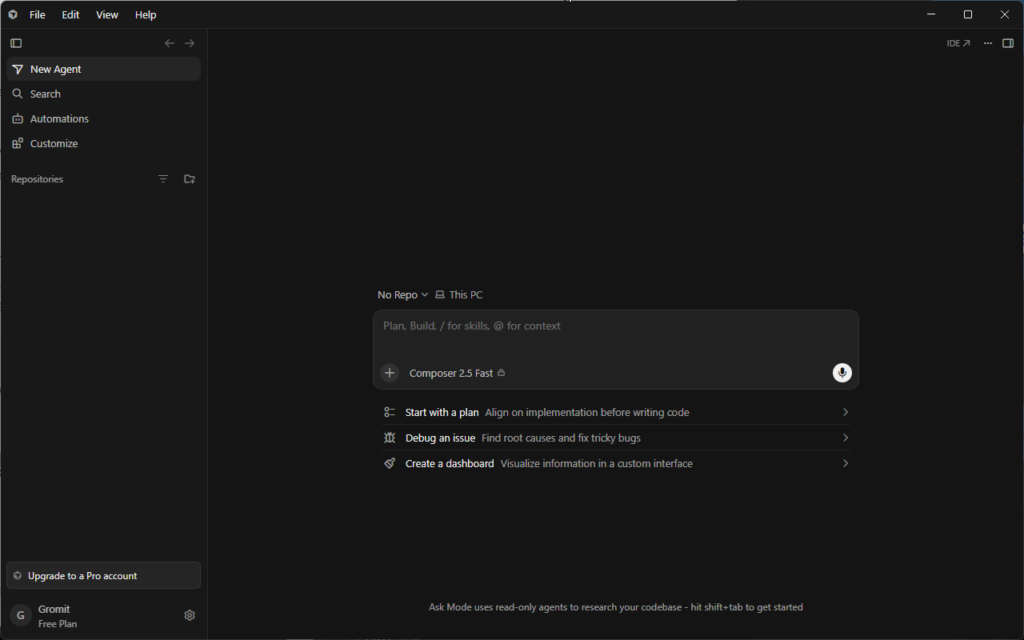Image resolution: width=1024 pixels, height=640 pixels.
Task: Open the View menu
Action: (x=107, y=14)
